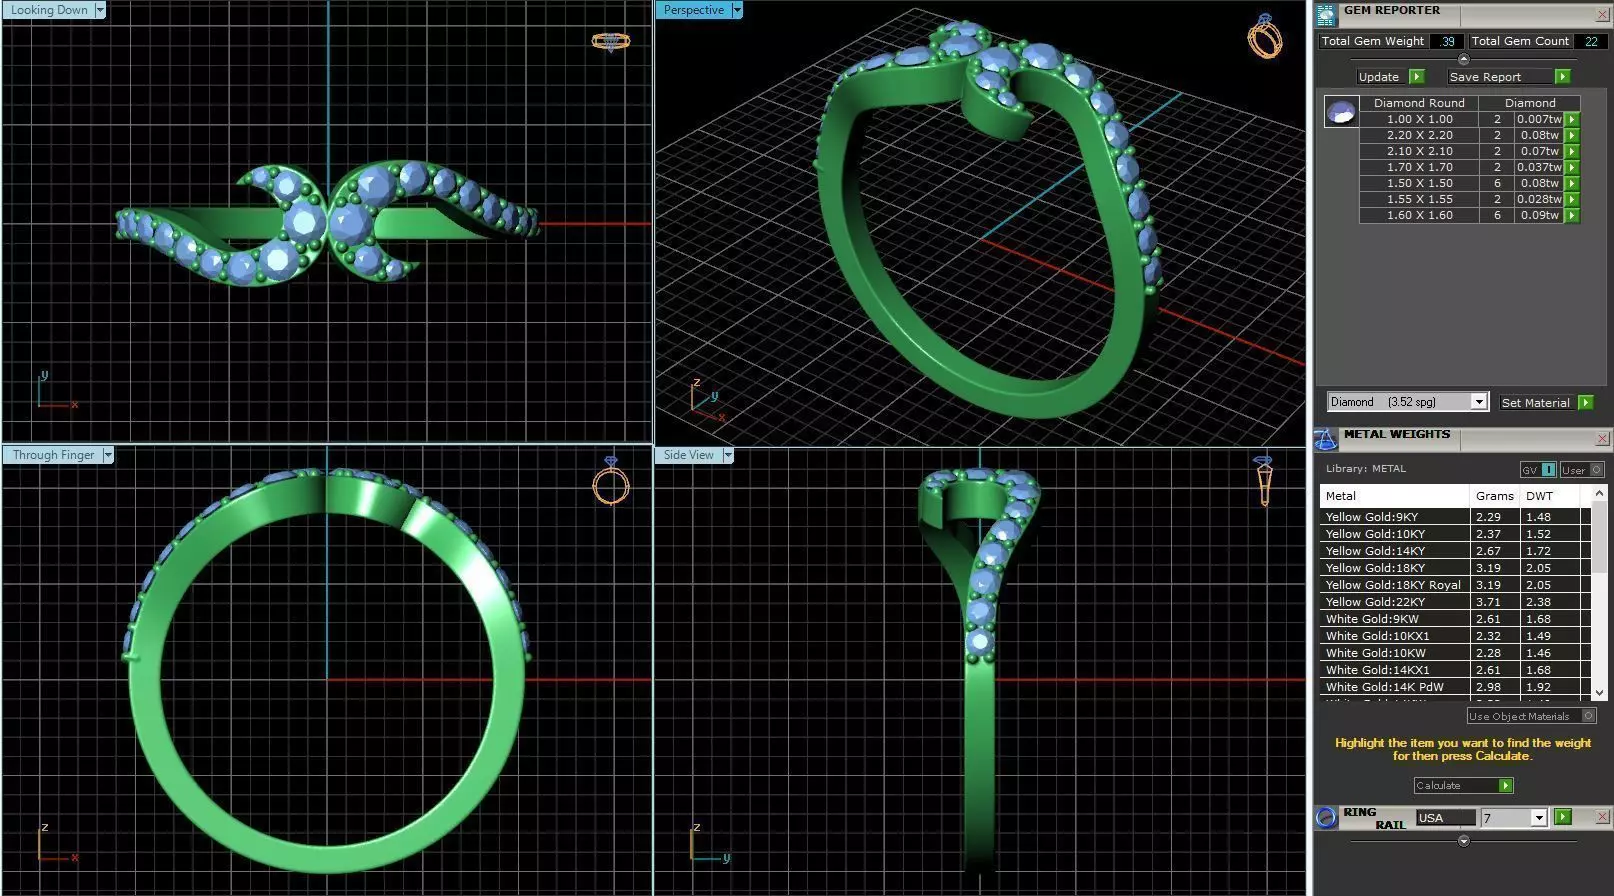Viewport: 1614px width, 896px height.
Task: Select the Yellow Gold:22KY row
Action: coord(1454,602)
